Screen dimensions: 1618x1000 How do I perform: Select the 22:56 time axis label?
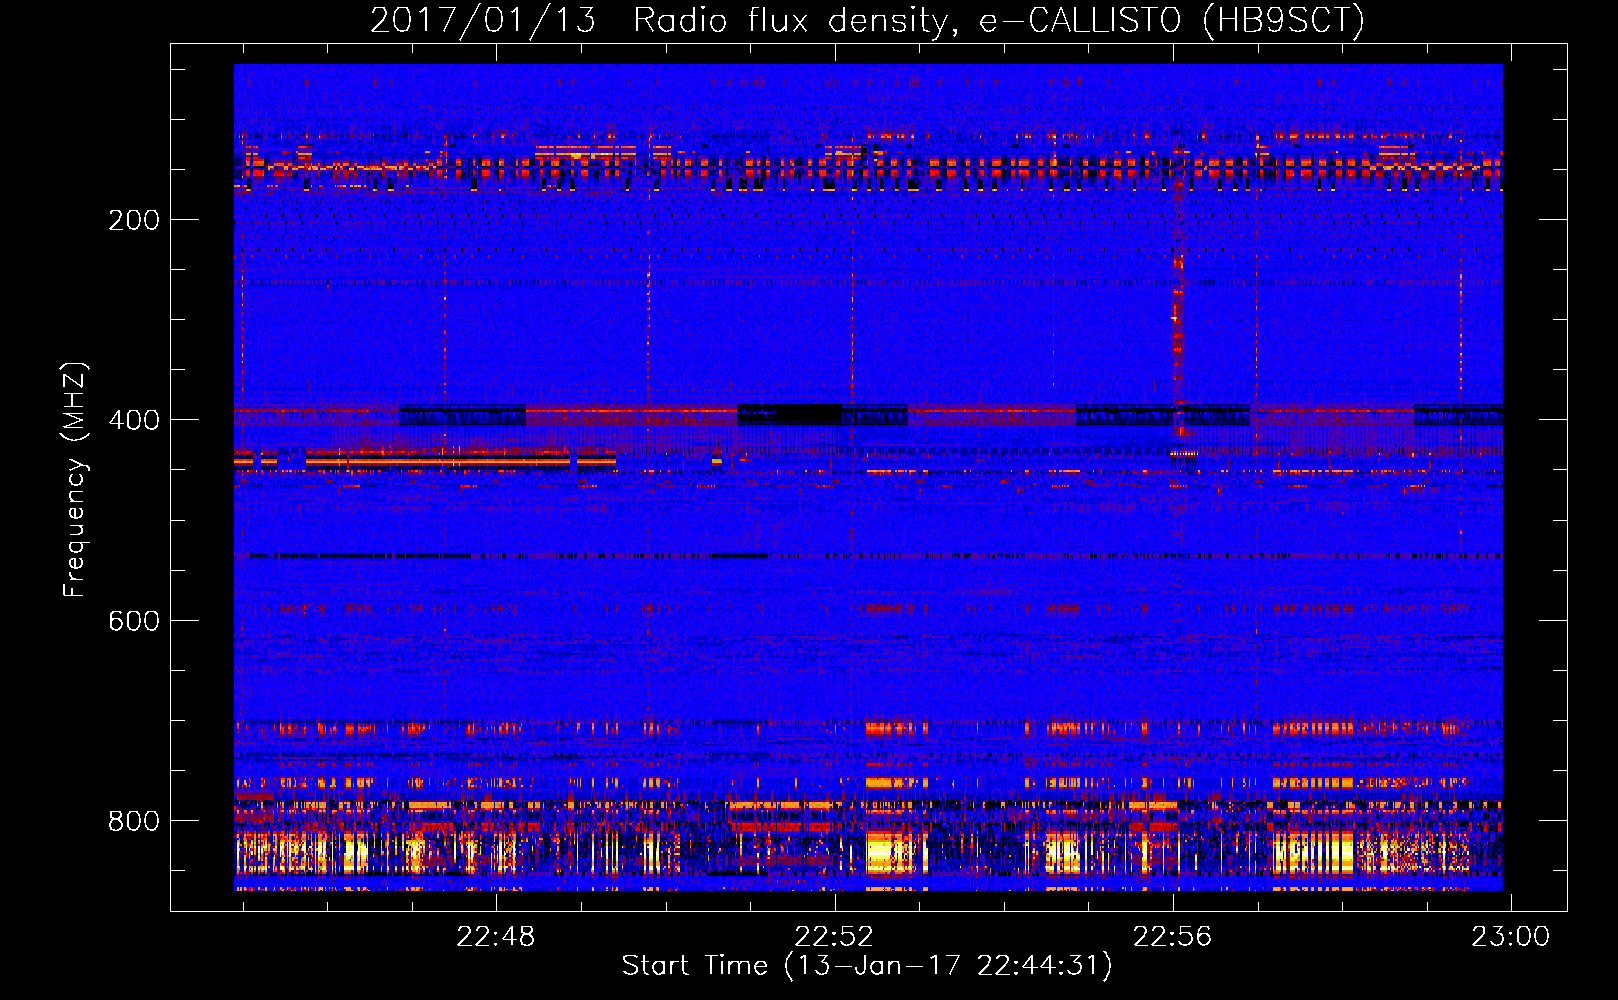point(1172,937)
